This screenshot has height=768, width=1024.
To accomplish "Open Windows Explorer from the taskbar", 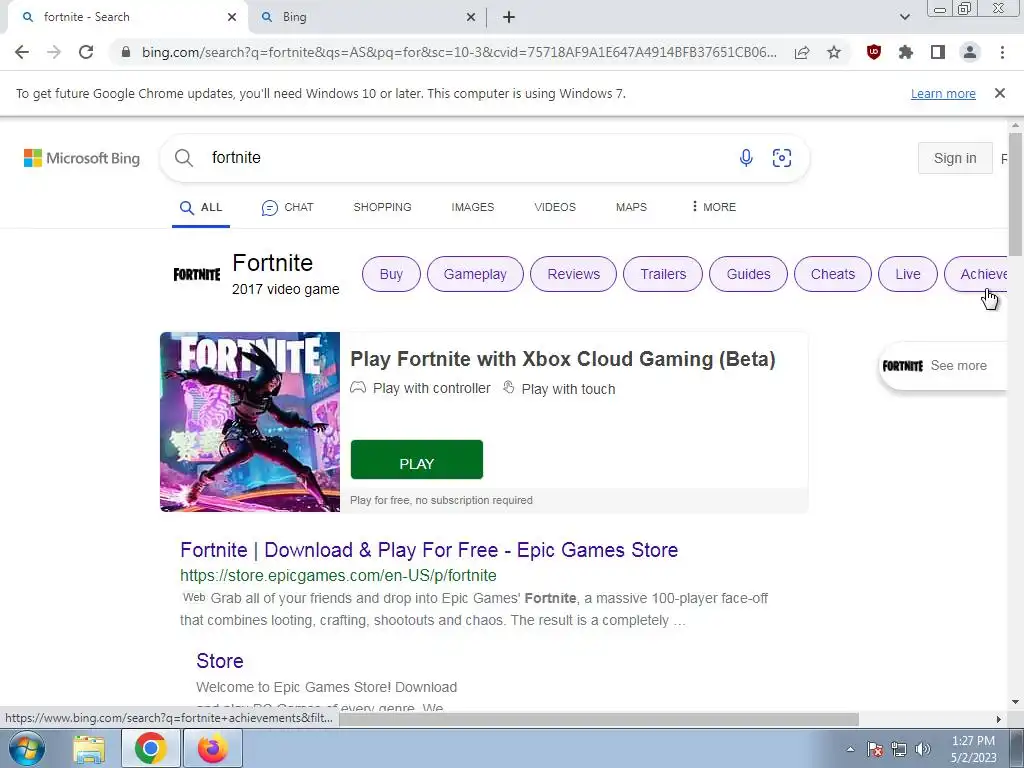I will tap(89, 748).
